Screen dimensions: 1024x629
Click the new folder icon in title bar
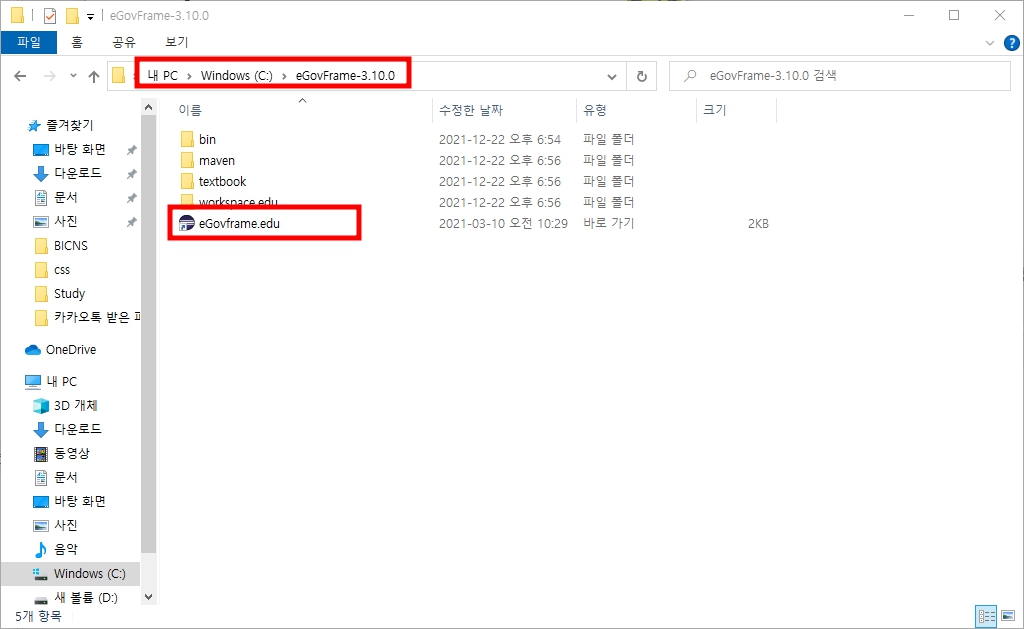72,15
